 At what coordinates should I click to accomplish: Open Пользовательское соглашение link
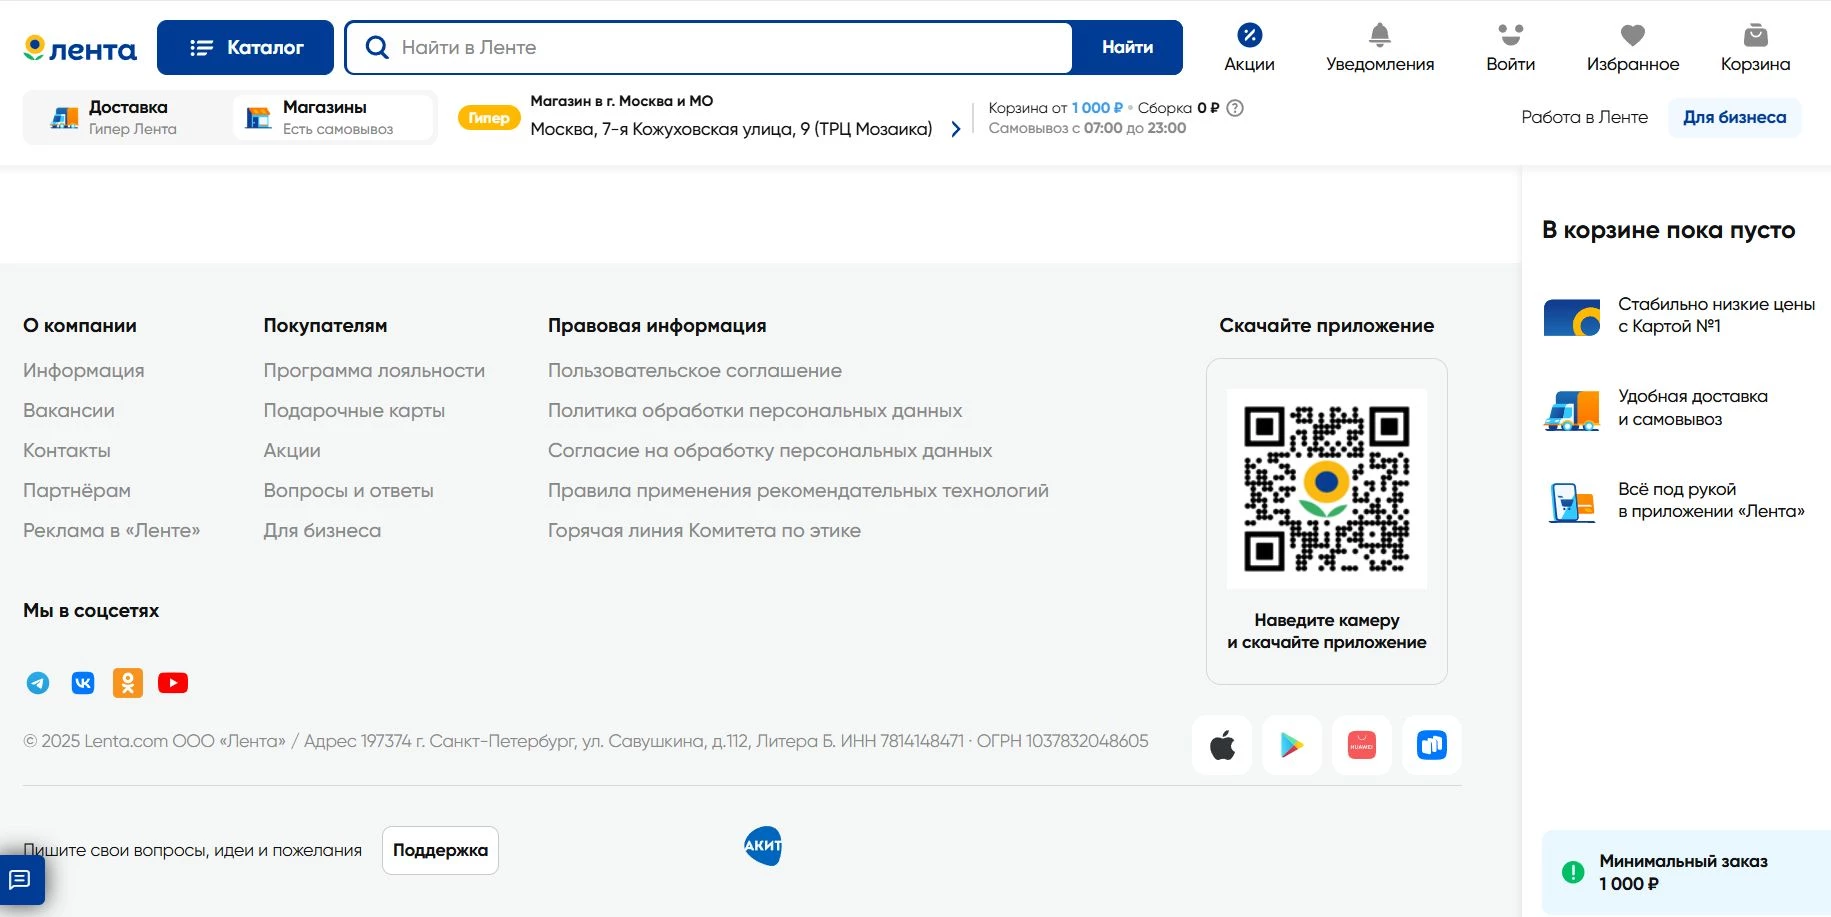pyautogui.click(x=695, y=370)
